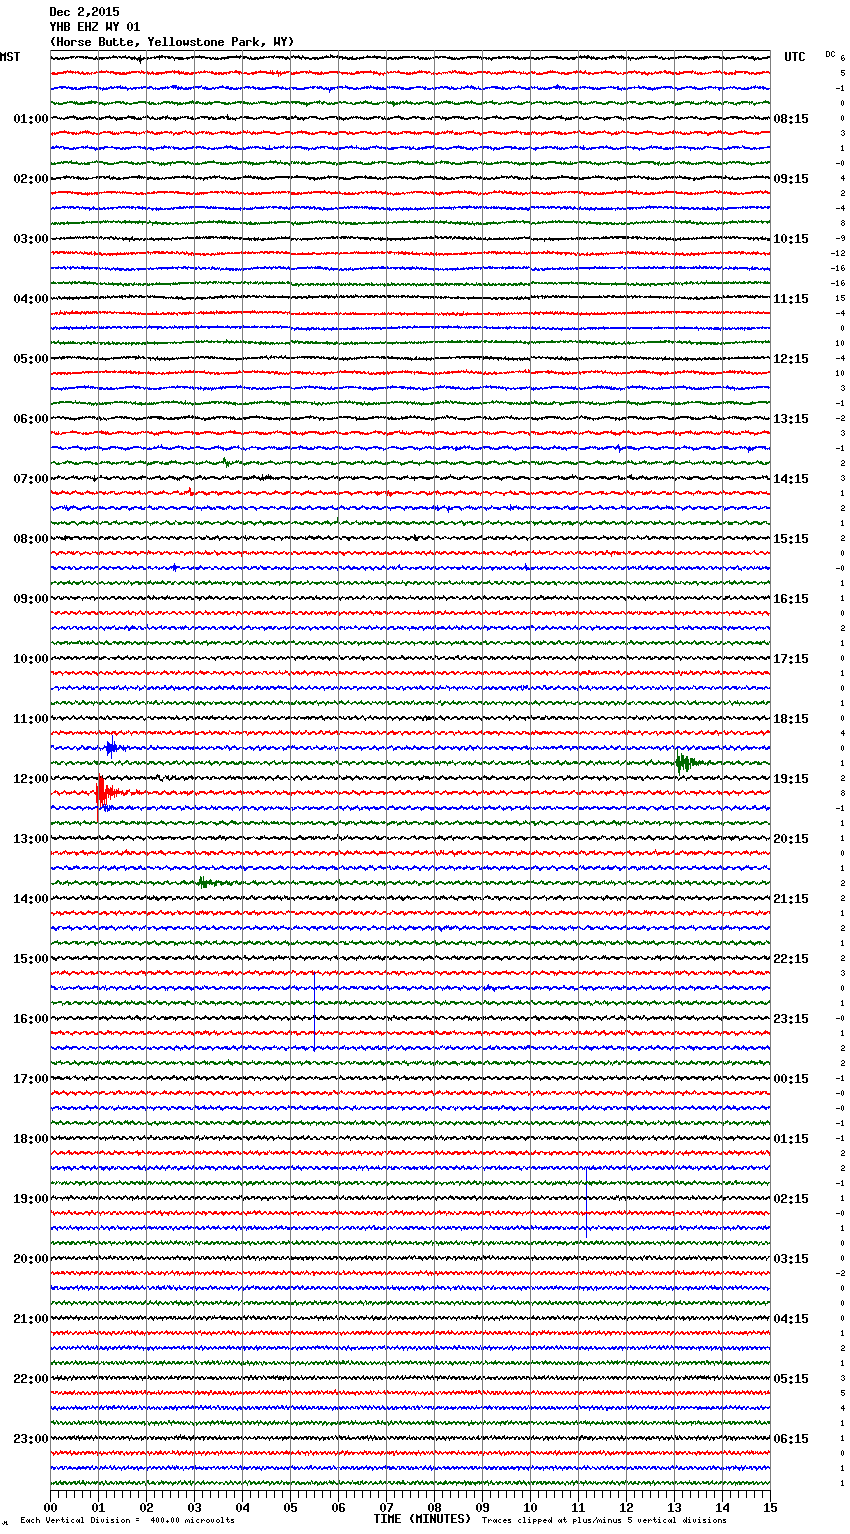
Task: Click the DC column header
Action: 830,54
